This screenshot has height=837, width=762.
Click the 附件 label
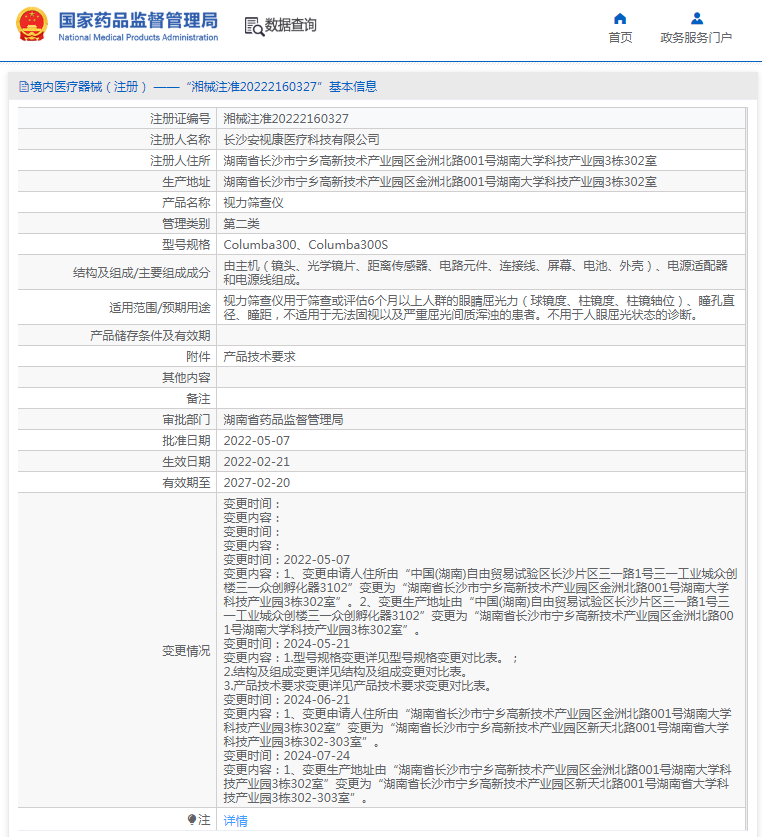pos(198,357)
